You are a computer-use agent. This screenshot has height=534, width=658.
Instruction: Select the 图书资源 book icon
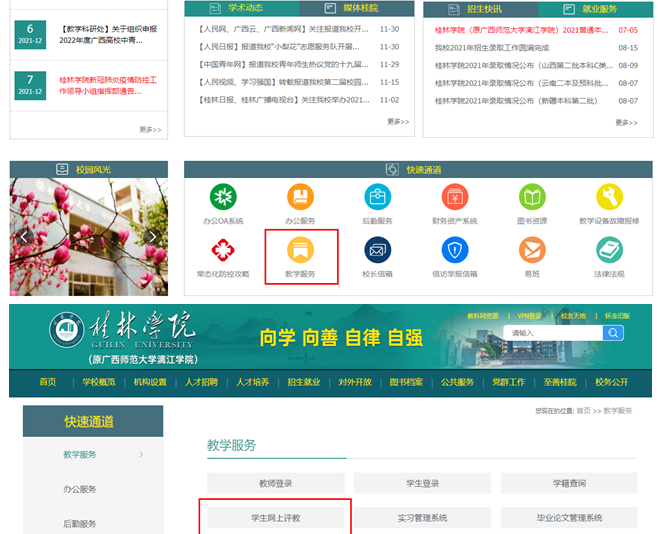(532, 197)
